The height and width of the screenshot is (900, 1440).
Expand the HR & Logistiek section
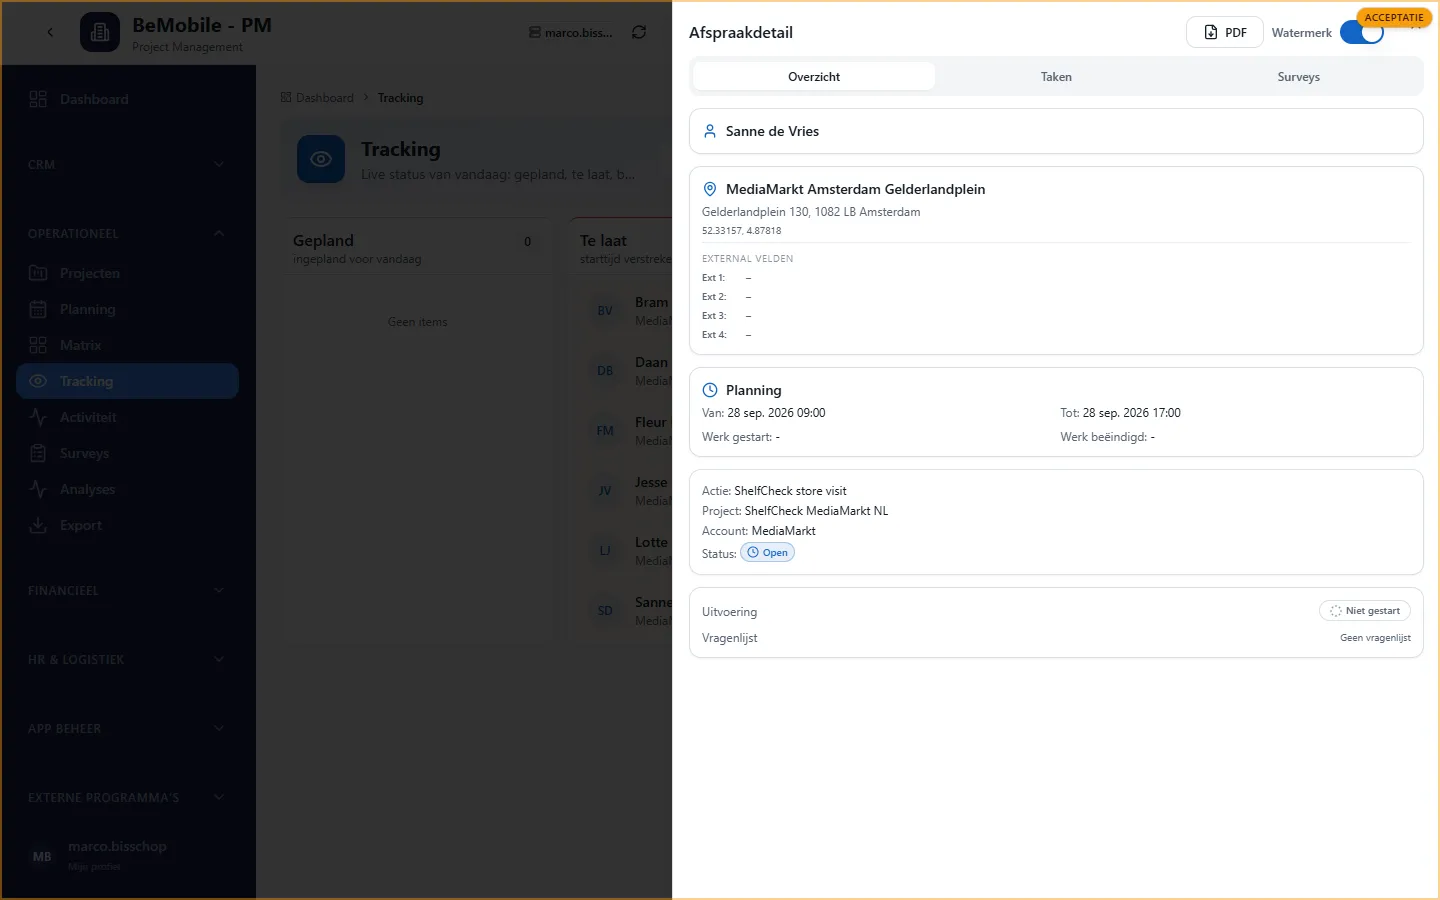pos(128,660)
